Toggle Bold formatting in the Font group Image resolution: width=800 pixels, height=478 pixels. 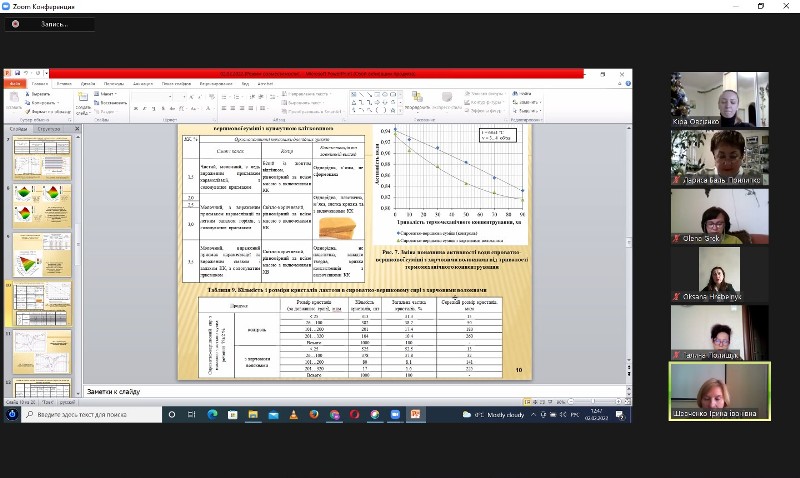coord(136,108)
